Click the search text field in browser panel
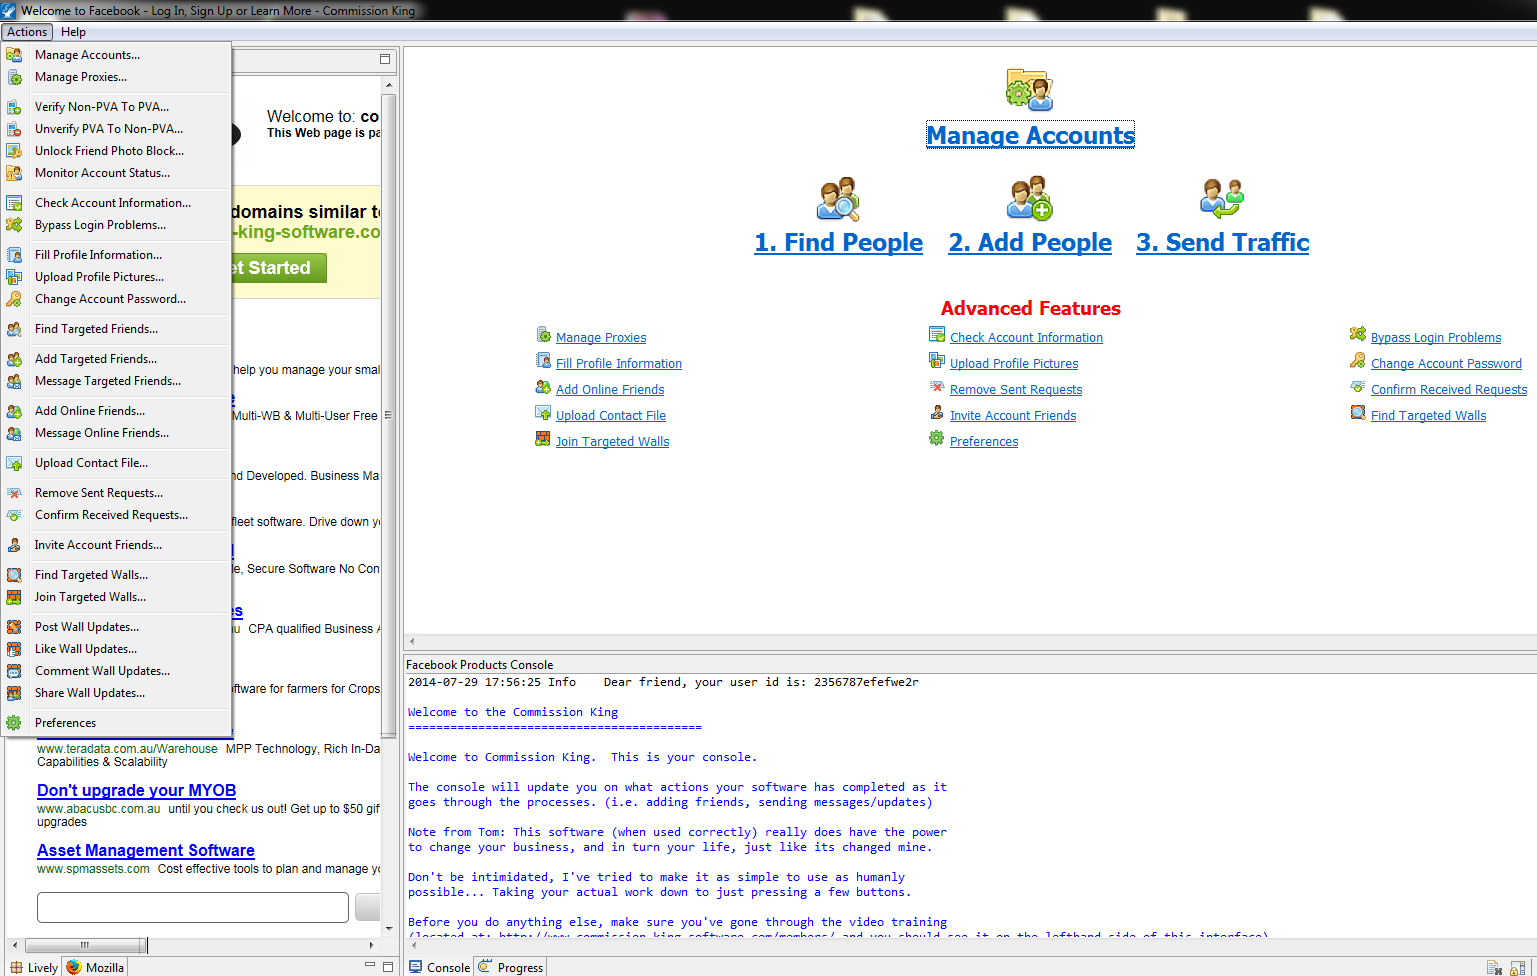Viewport: 1537px width, 976px height. [193, 907]
